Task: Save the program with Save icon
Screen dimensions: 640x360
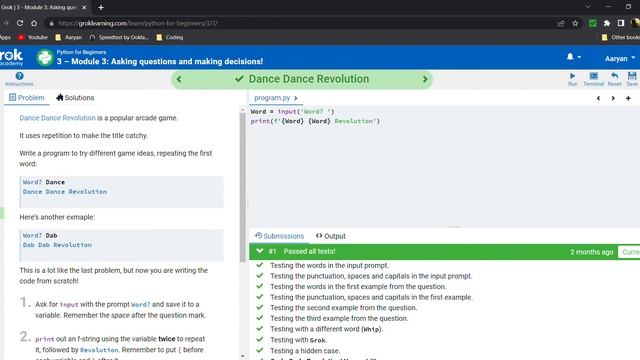Action: point(632,79)
